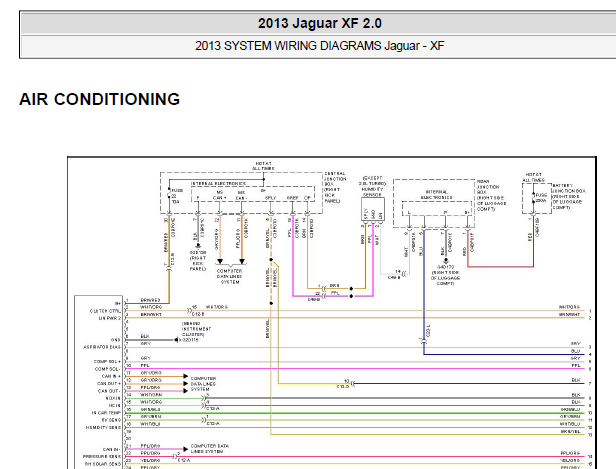616x469 pixels.
Task: Click 'WHT/ORG' wire label at pin 2
Action: tap(151, 307)
